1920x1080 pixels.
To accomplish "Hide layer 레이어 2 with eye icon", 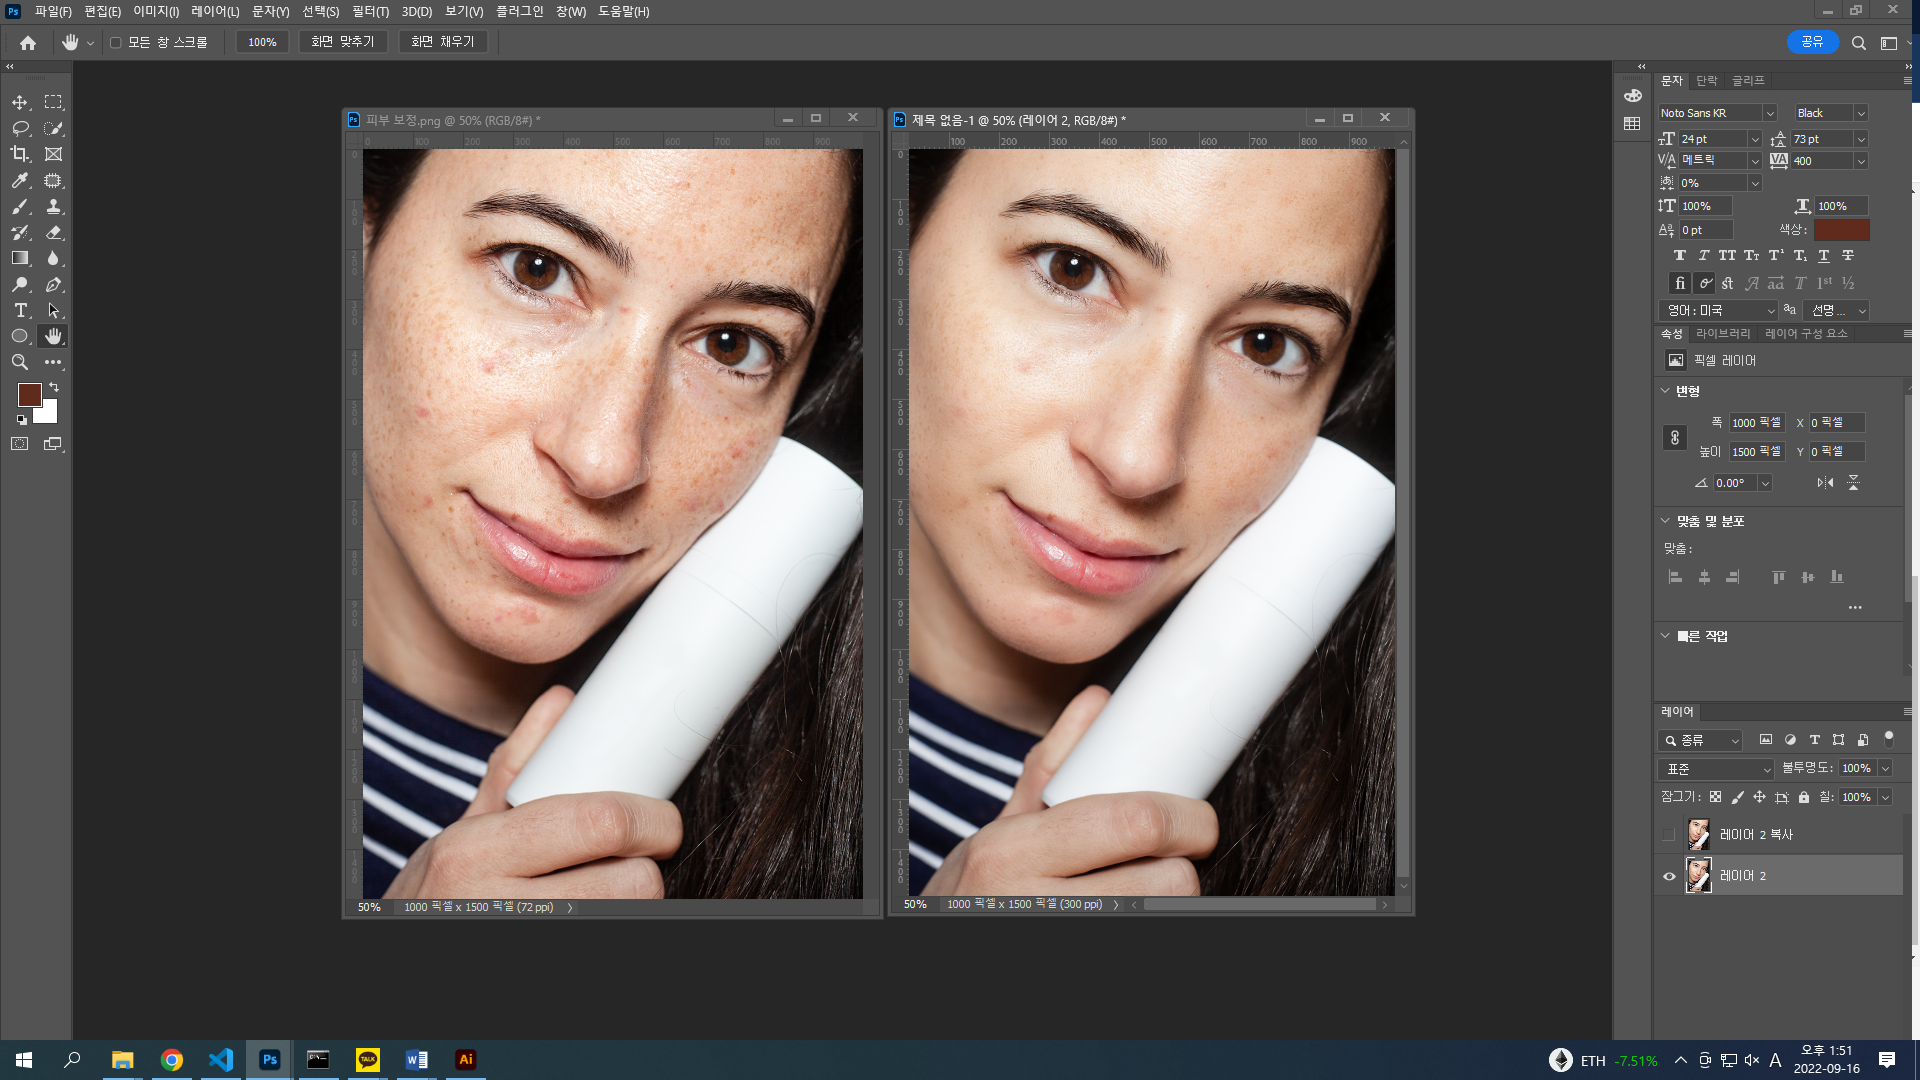I will [1669, 876].
